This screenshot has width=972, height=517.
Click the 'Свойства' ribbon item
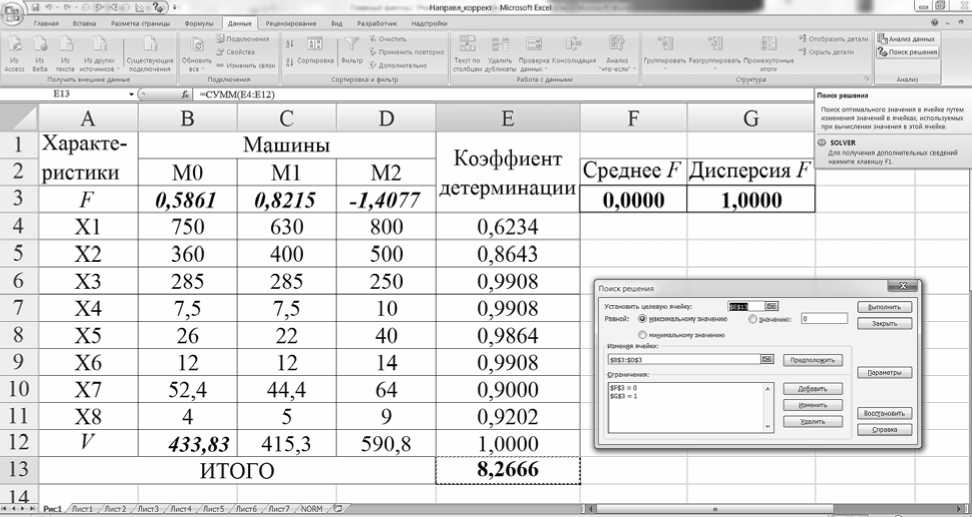point(236,51)
